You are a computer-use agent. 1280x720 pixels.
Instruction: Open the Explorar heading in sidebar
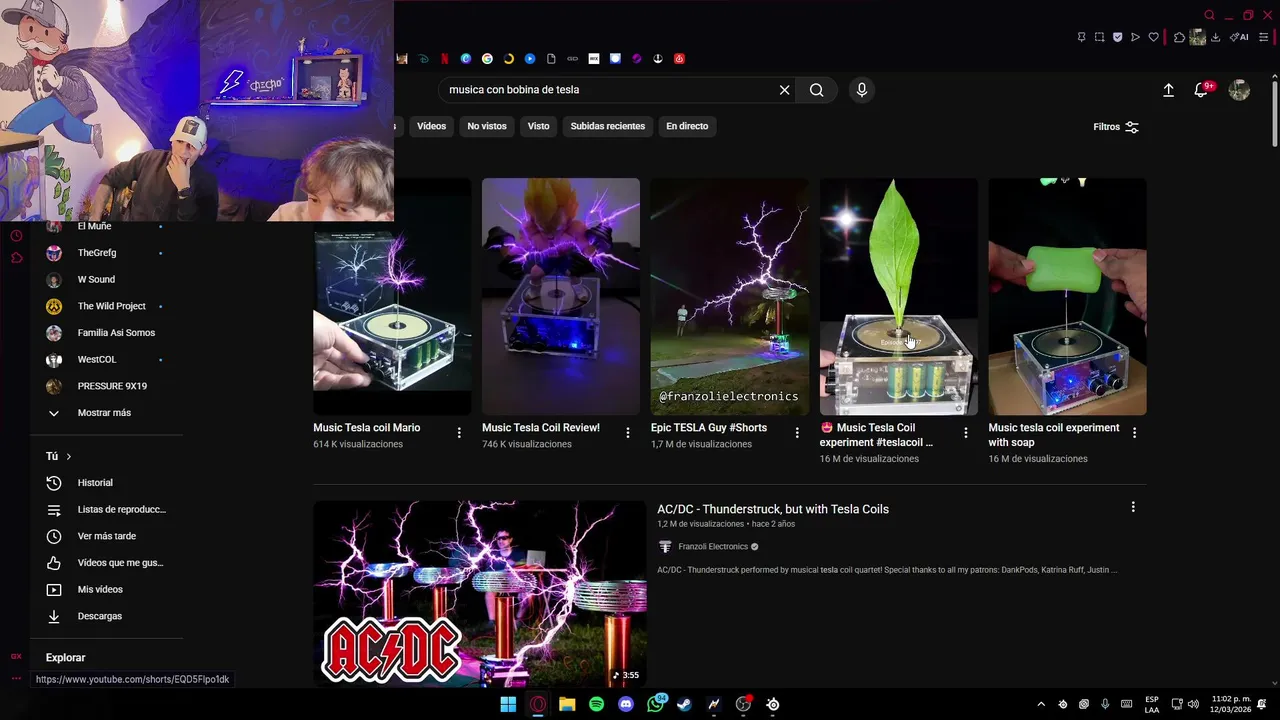point(65,658)
